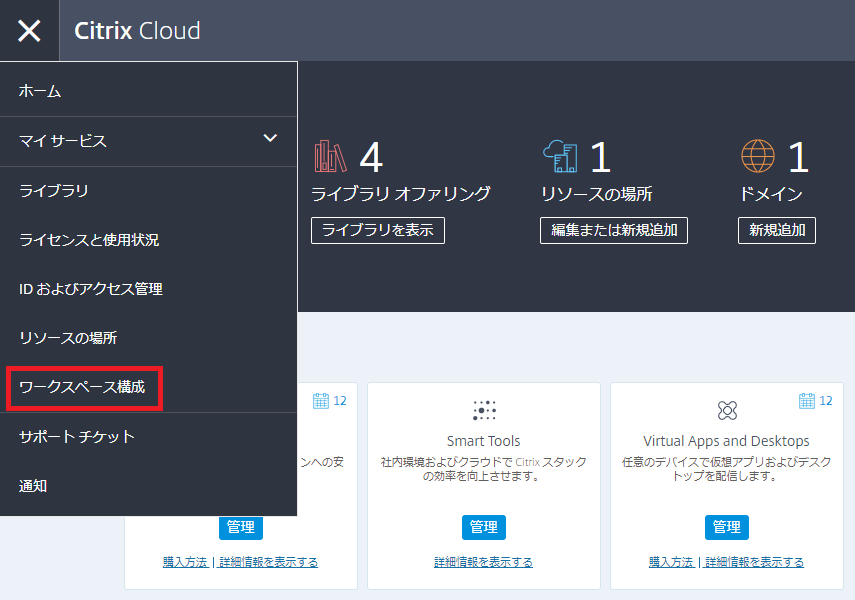This screenshot has height=600, width=855.
Task: Open 詳細情報を表示する on Smart Tools card
Action: [x=484, y=562]
